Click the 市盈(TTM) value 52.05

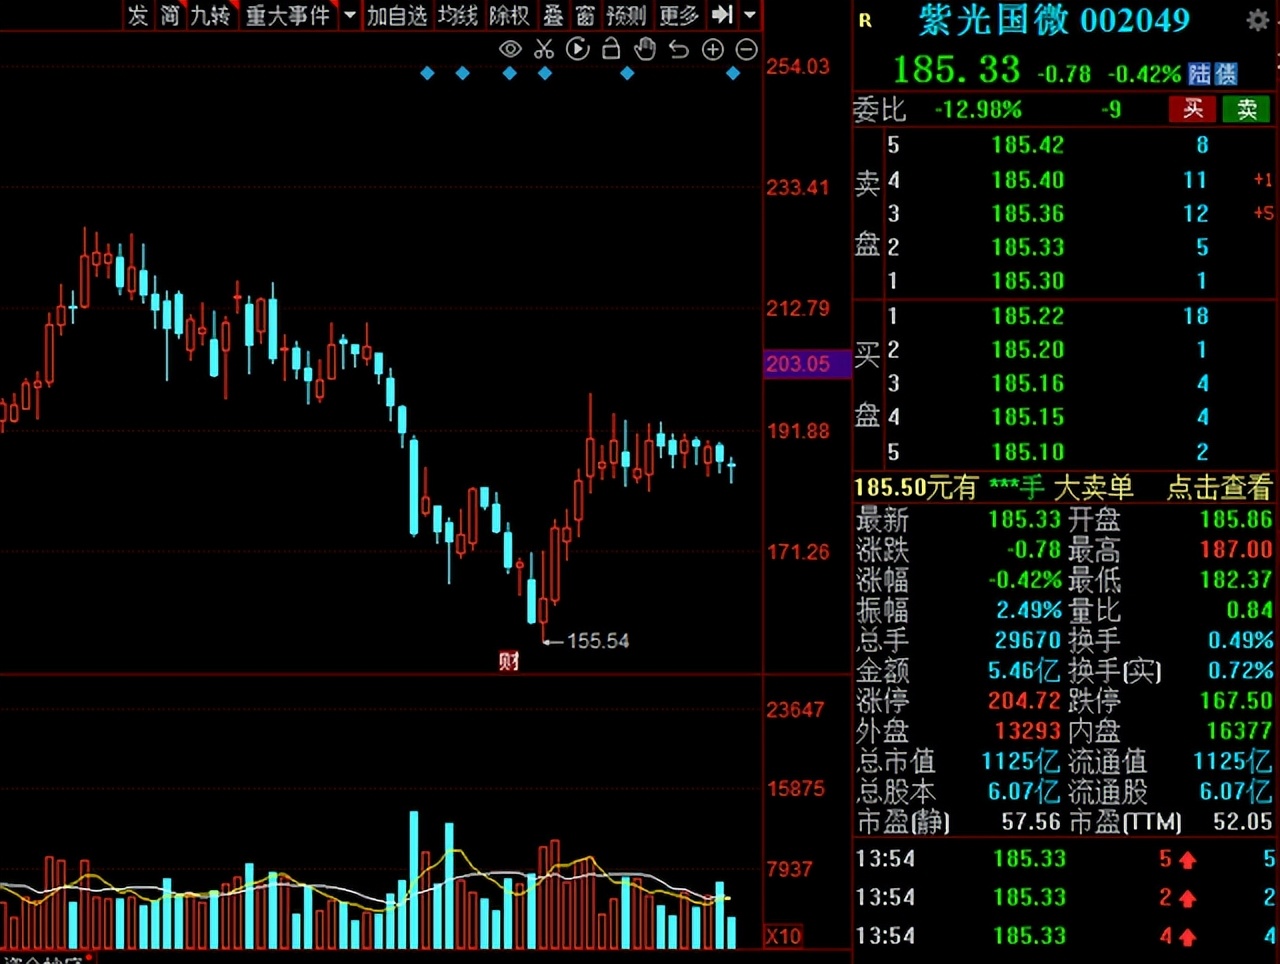click(x=1241, y=822)
